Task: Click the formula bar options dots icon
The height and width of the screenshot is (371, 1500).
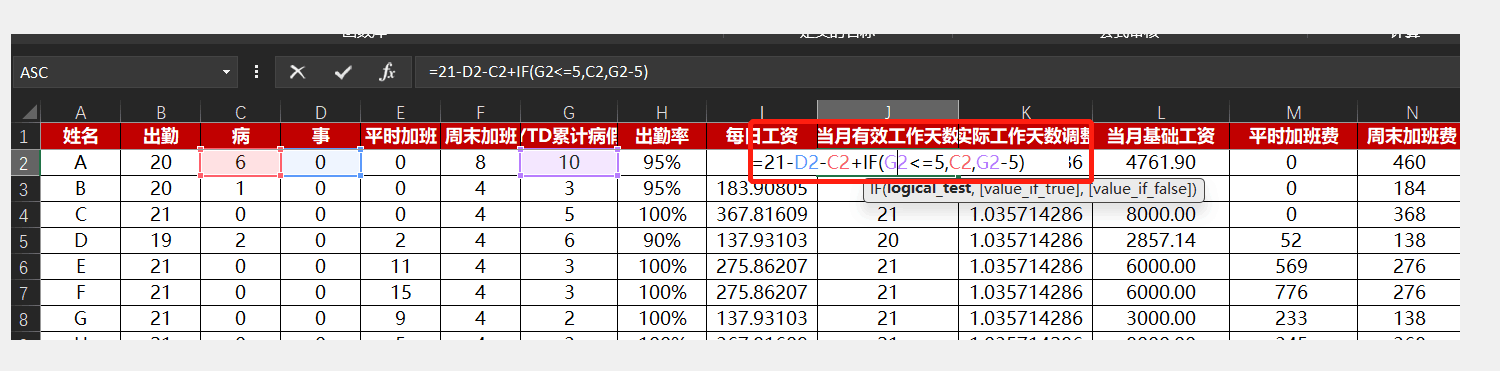Action: click(x=257, y=72)
